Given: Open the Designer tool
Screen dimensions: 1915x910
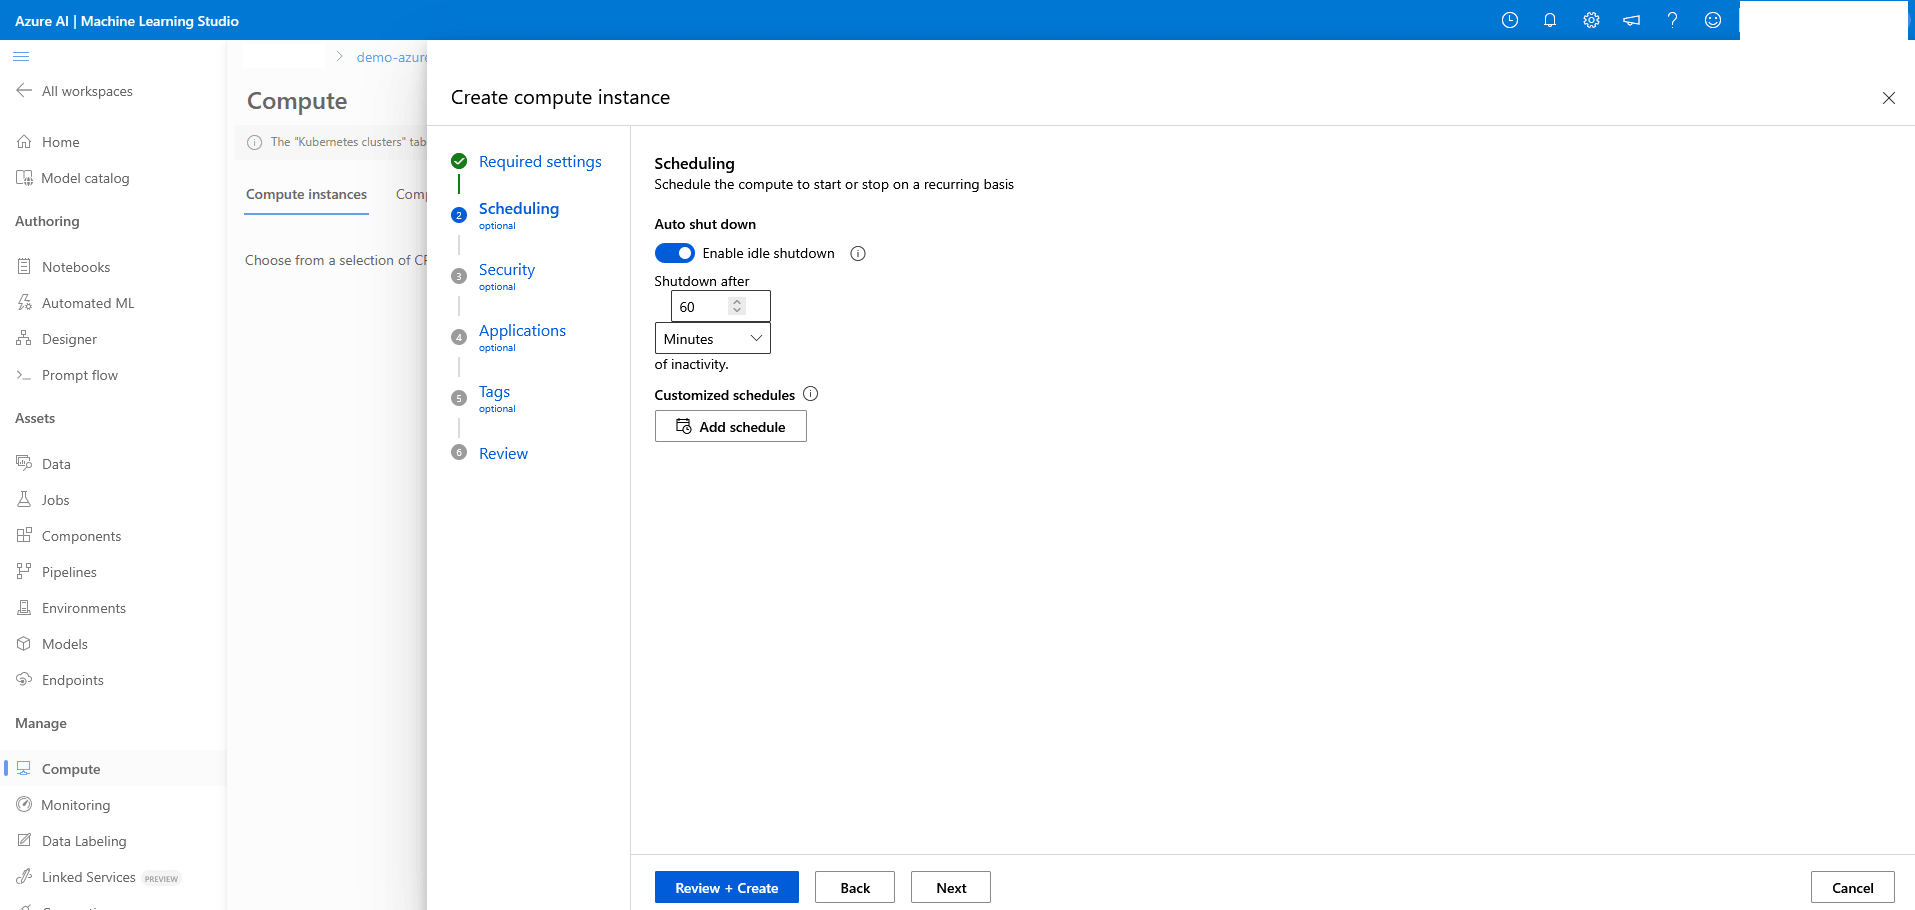Looking at the screenshot, I should coord(69,338).
